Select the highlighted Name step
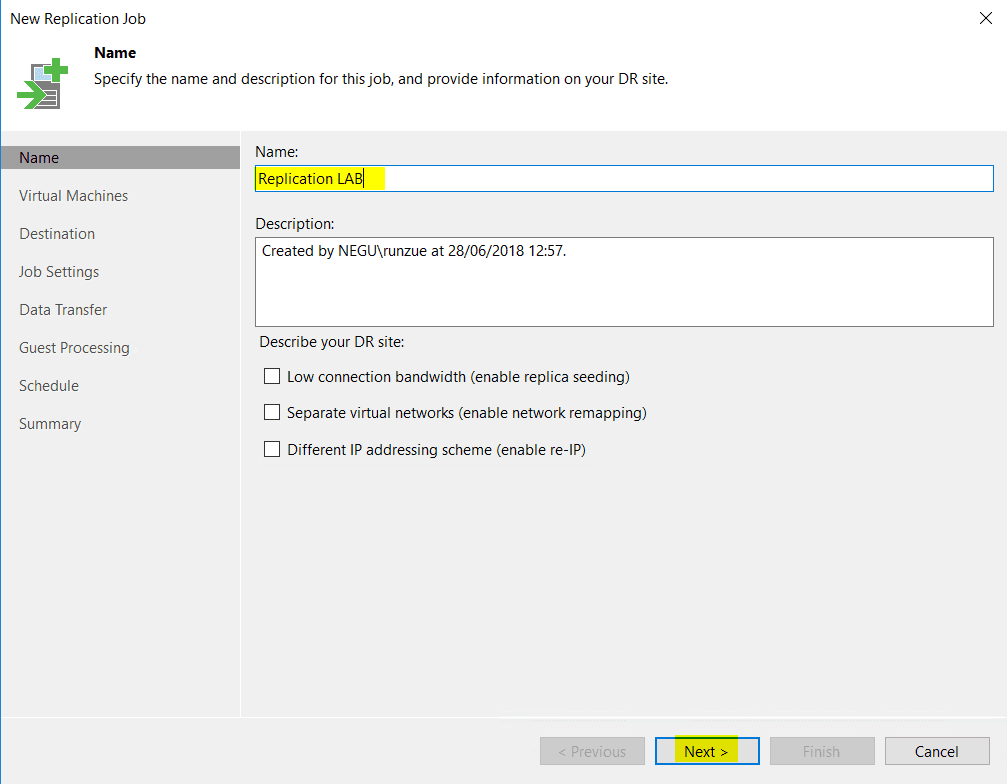This screenshot has width=1007, height=784. click(x=38, y=157)
